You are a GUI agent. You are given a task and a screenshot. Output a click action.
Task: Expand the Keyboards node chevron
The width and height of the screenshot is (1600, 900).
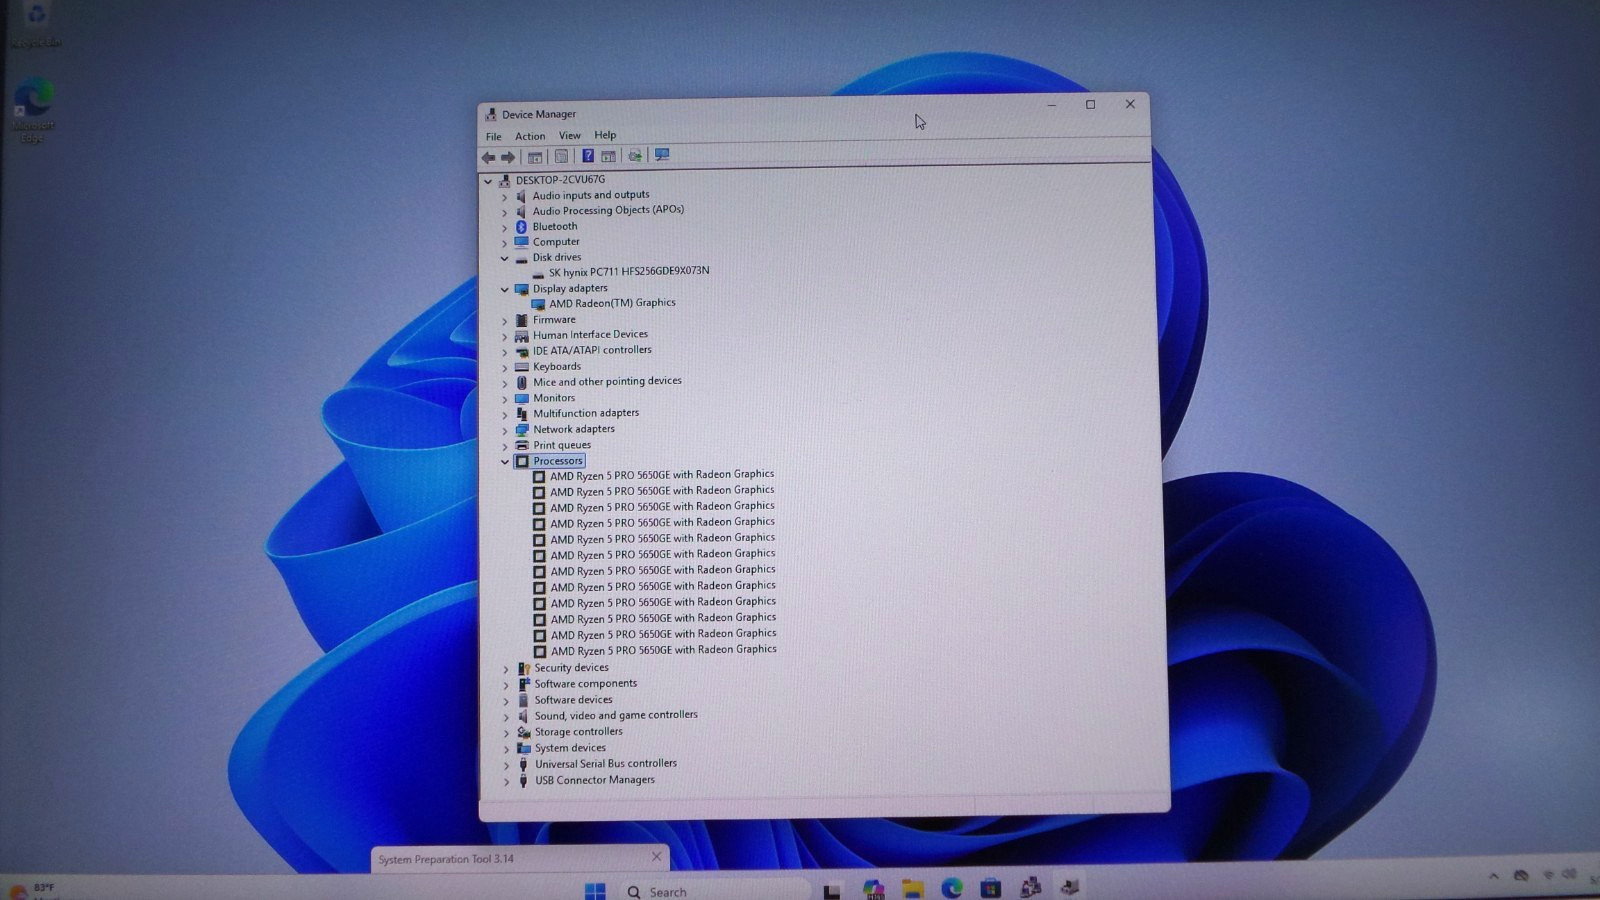pyautogui.click(x=504, y=368)
